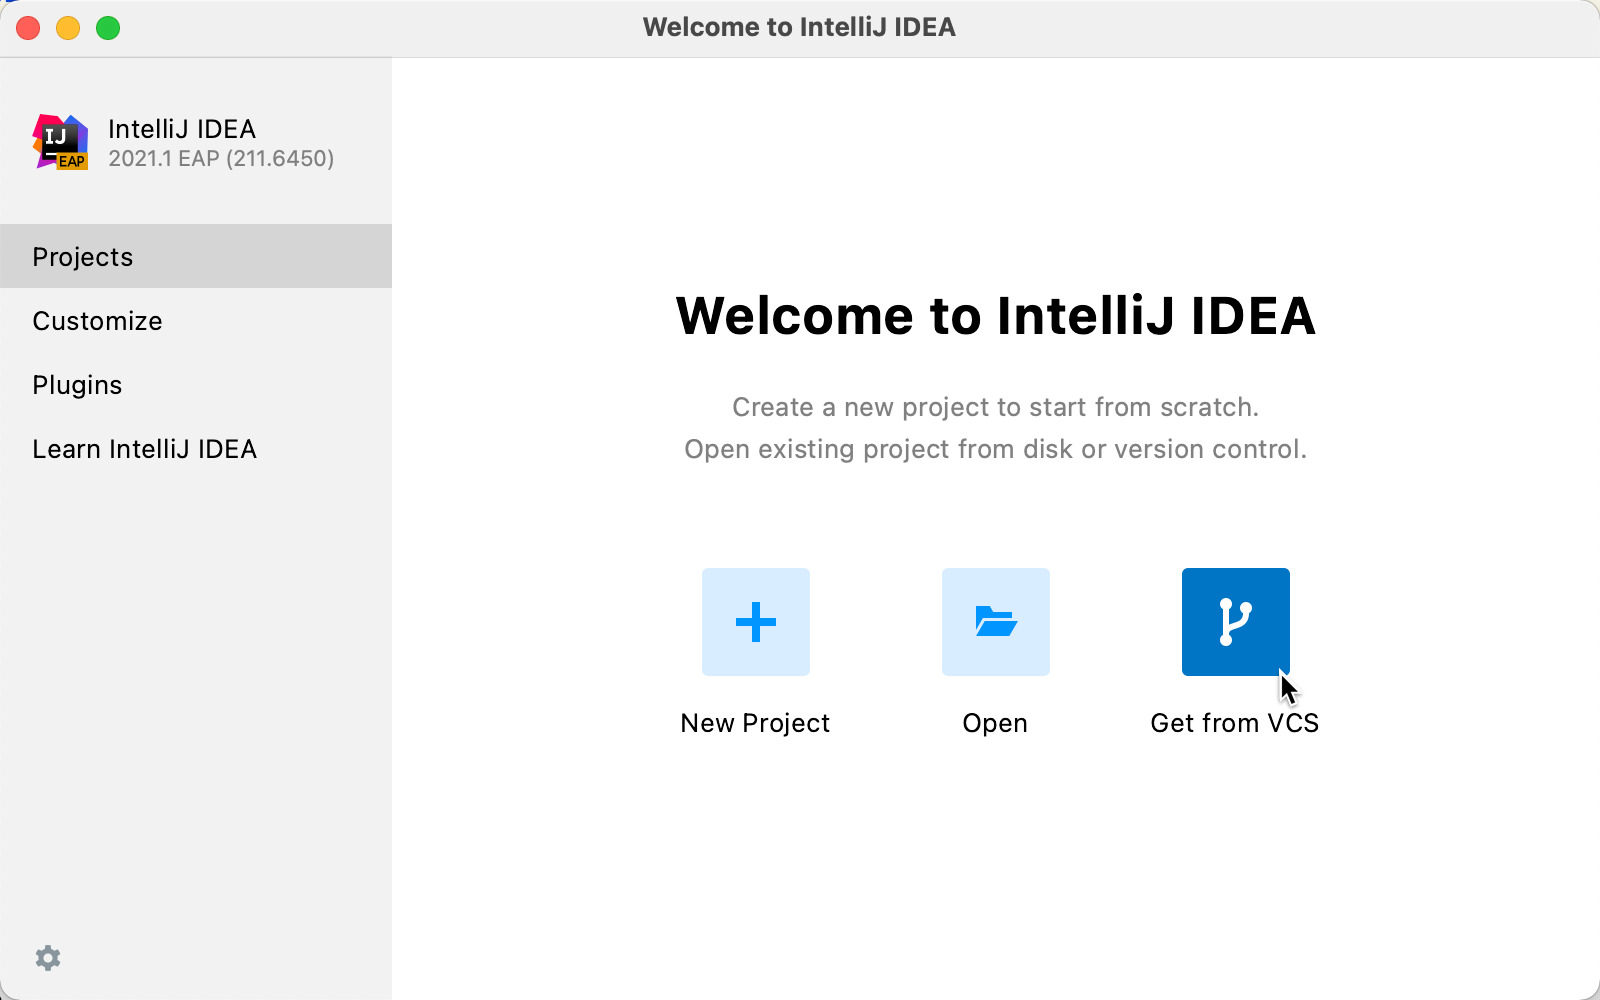Open Learn IntelliJ IDEA

point(145,448)
